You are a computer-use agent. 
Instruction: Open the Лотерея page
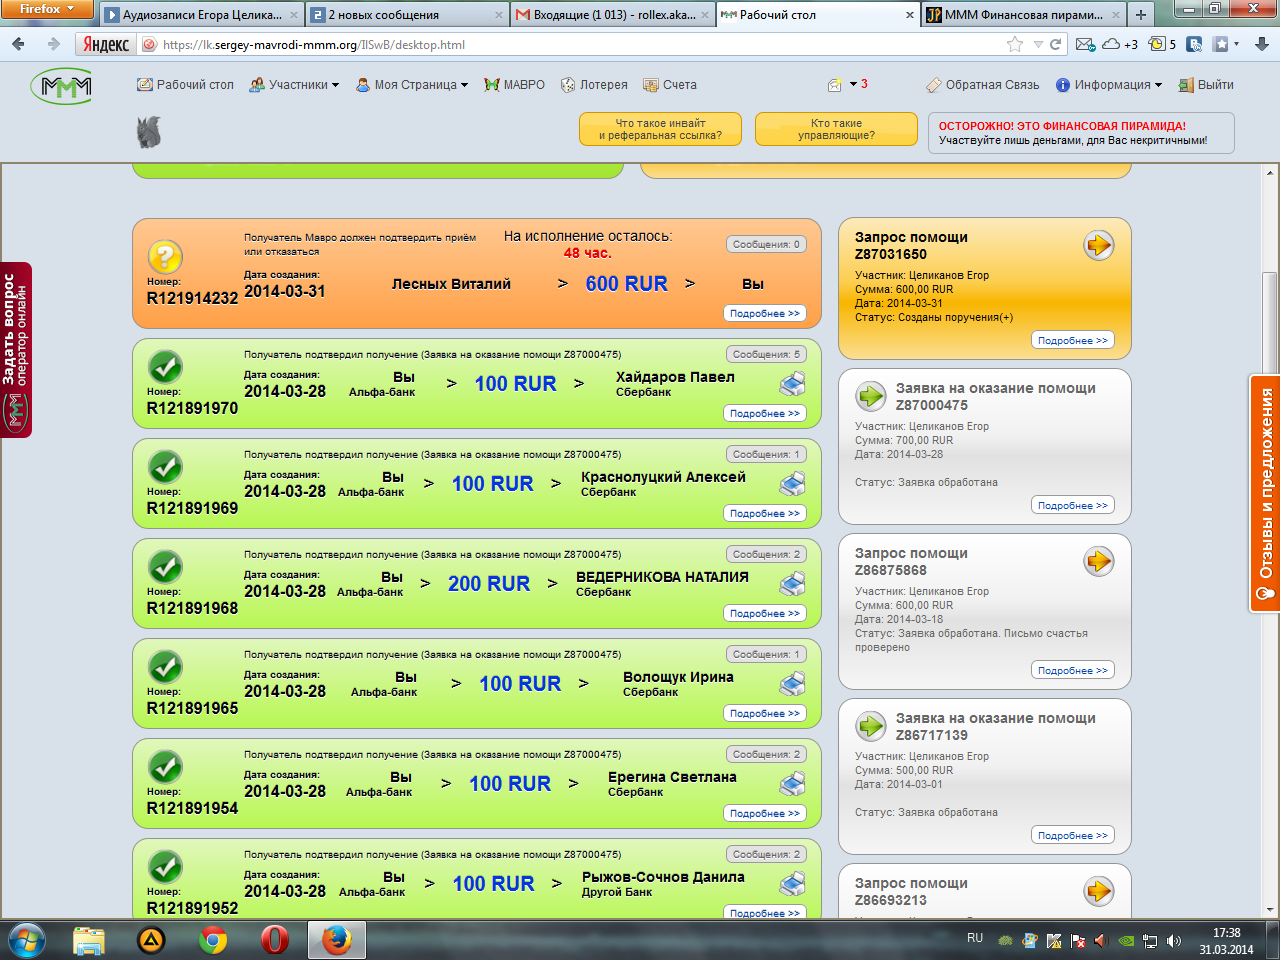594,85
